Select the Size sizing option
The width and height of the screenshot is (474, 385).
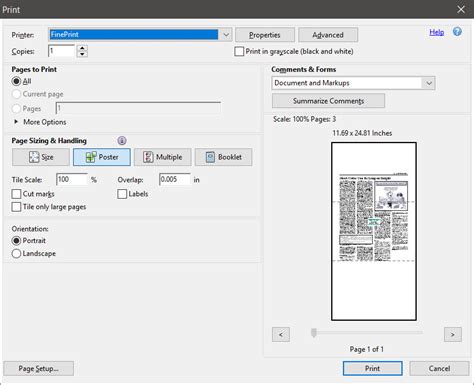(x=41, y=157)
